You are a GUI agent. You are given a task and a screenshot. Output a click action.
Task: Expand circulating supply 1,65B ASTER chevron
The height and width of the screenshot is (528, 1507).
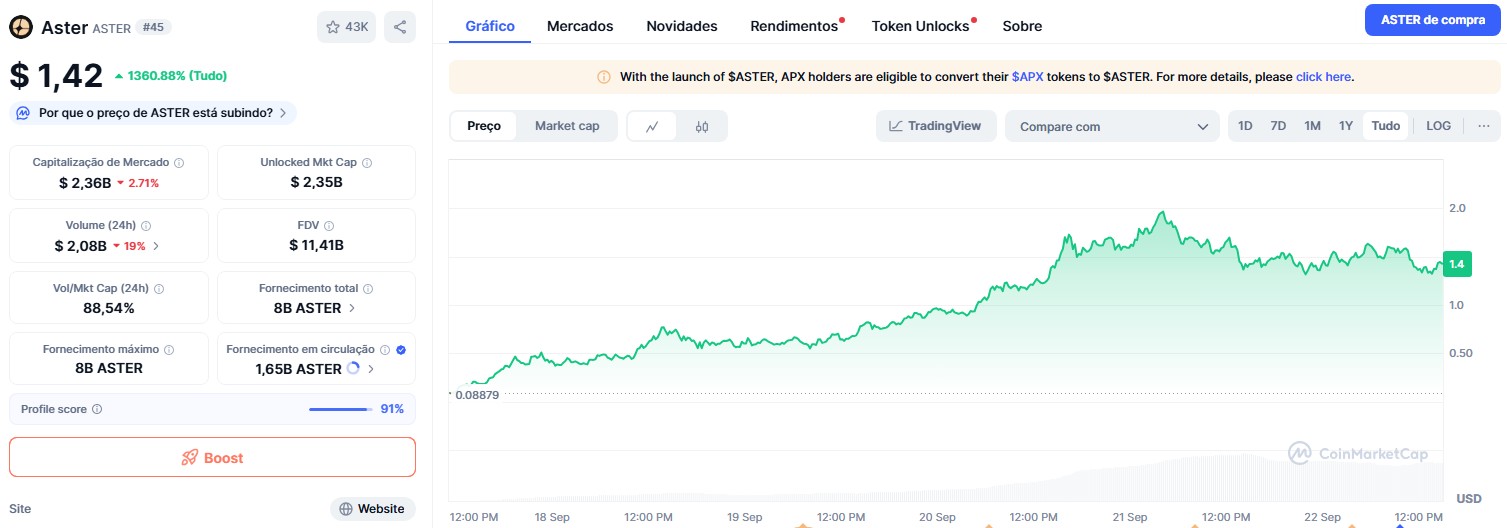pos(371,369)
